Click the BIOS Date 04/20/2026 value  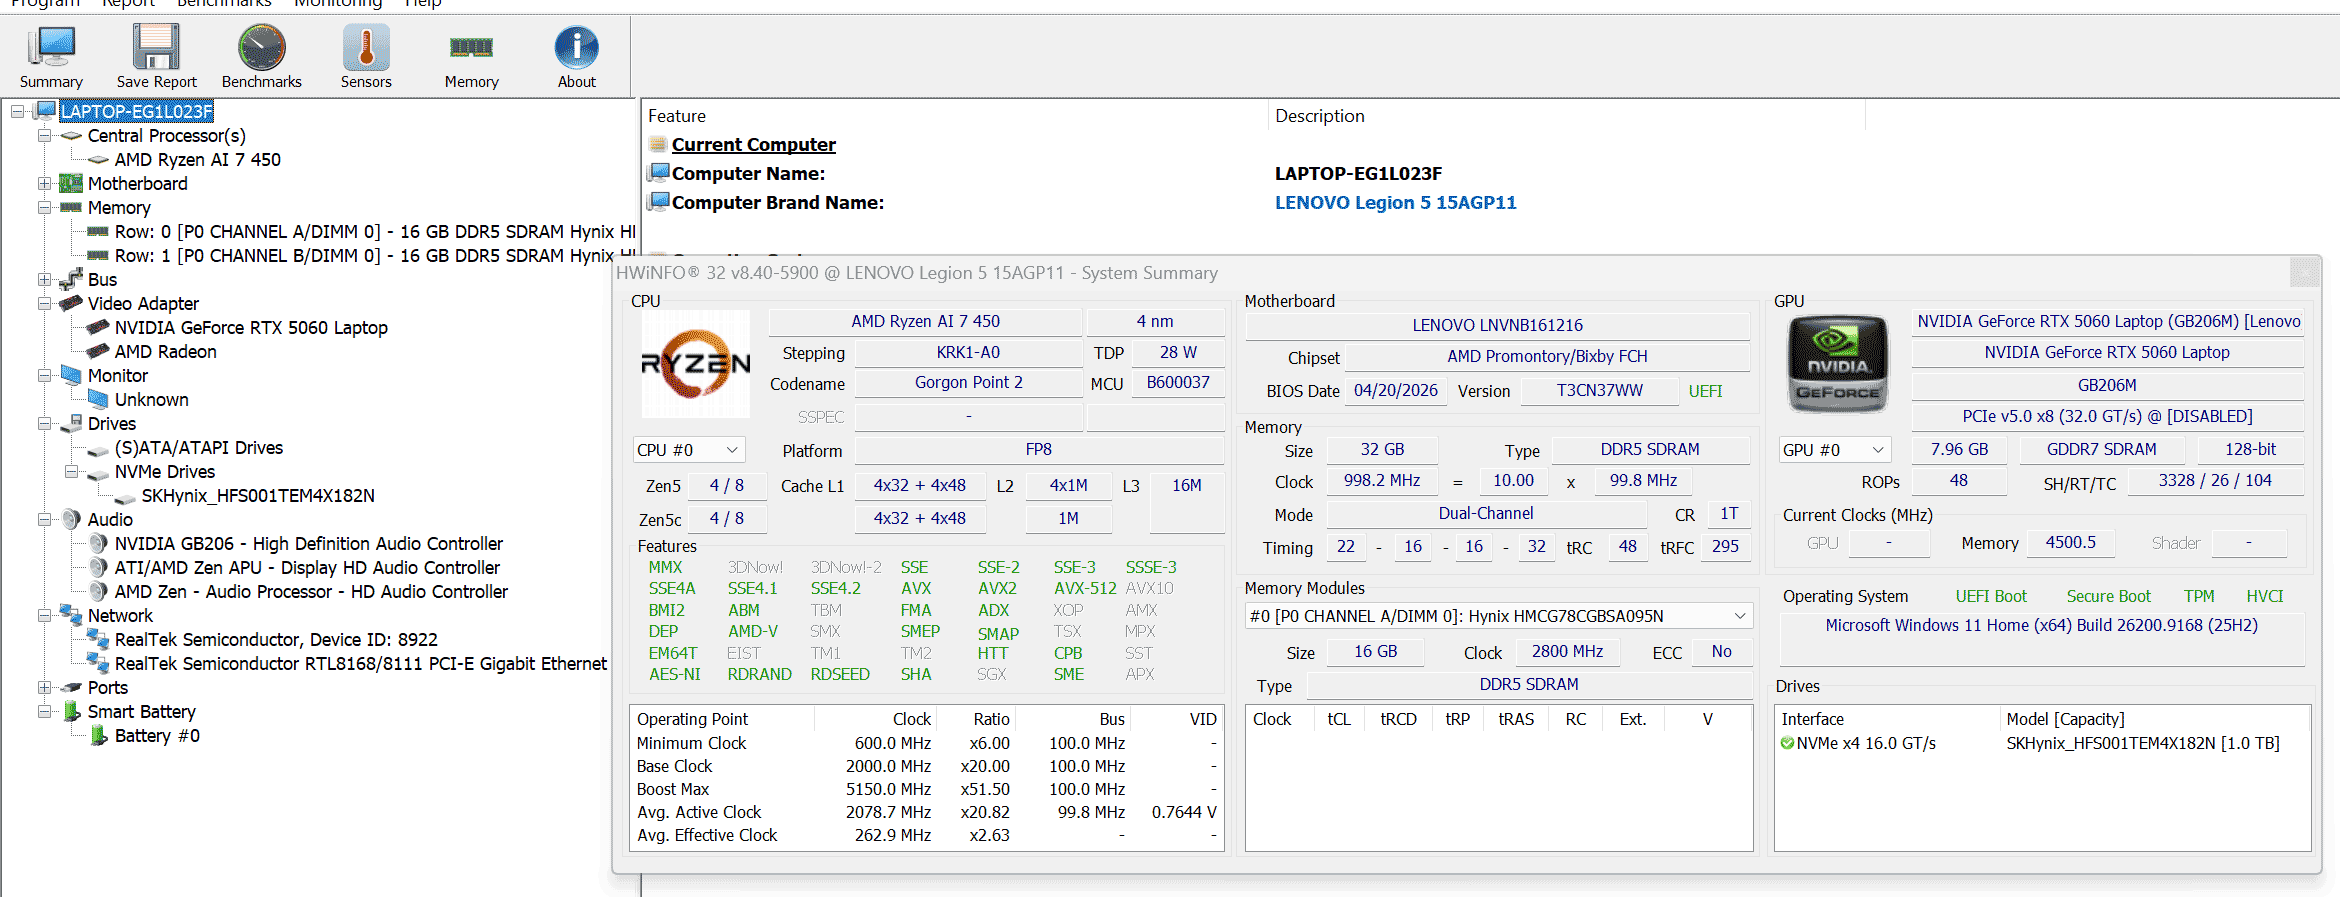(x=1395, y=390)
